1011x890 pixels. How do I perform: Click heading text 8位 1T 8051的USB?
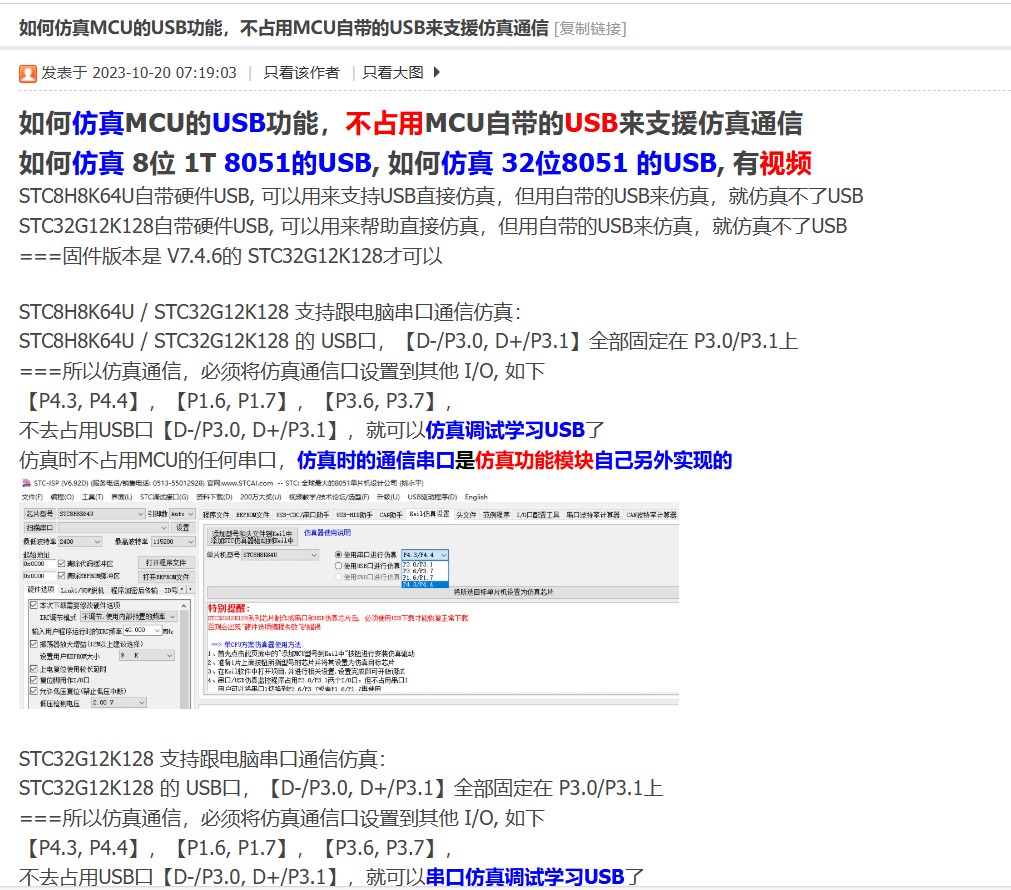[x=251, y=163]
